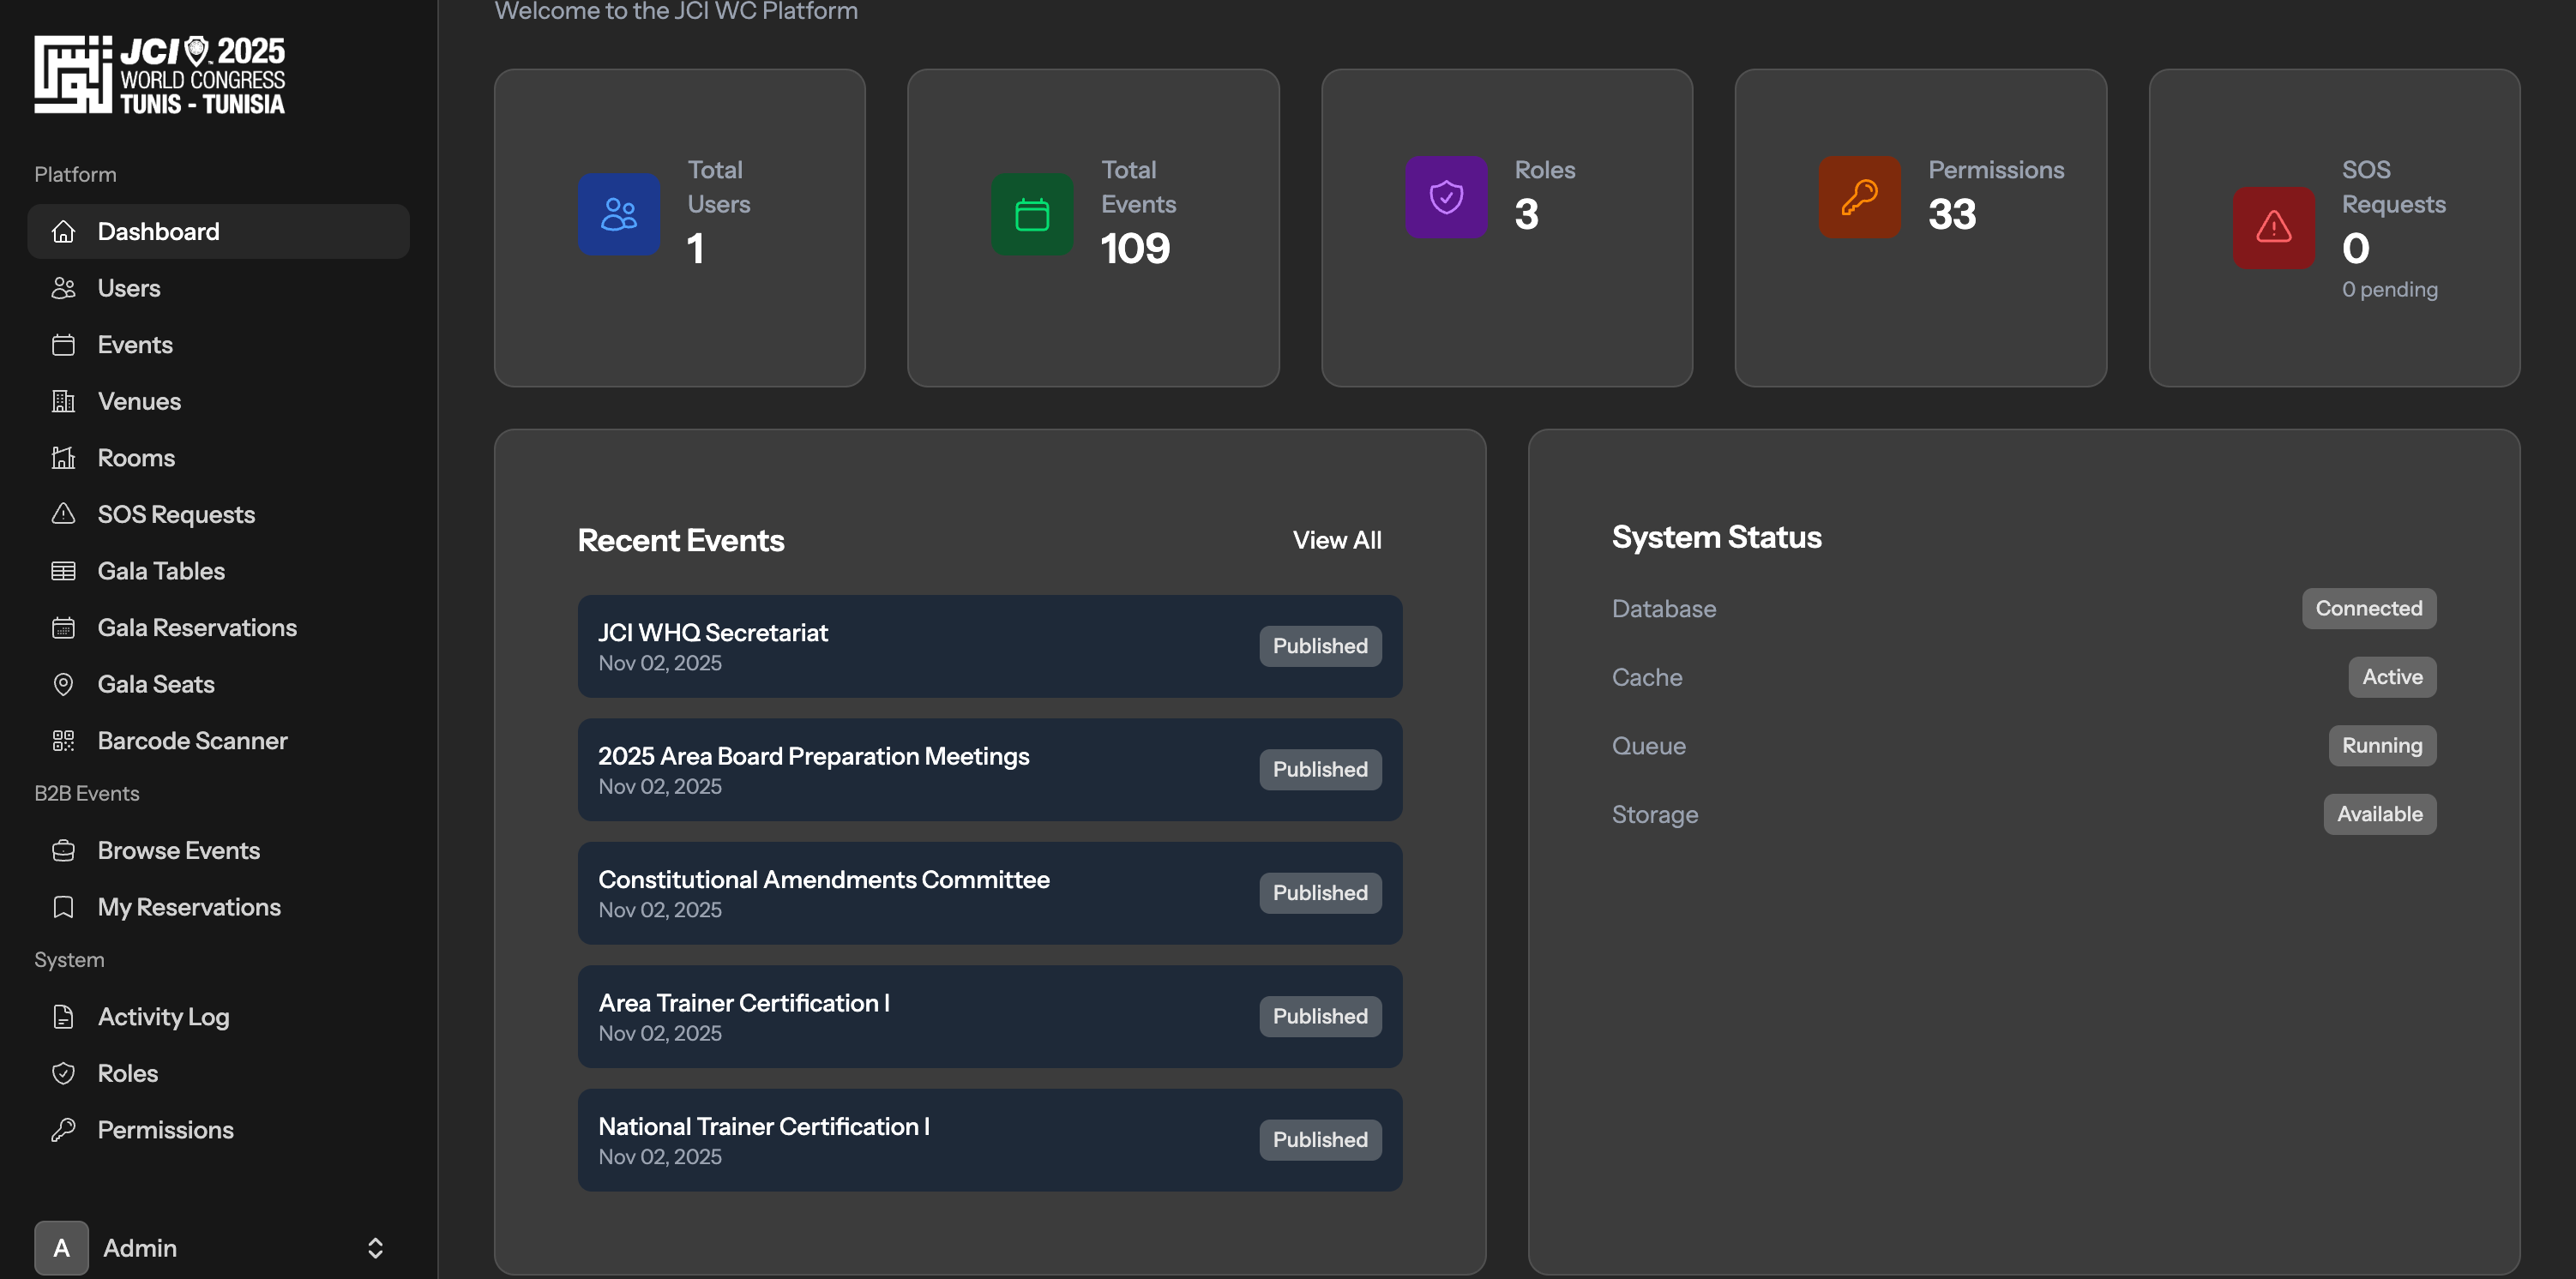Image resolution: width=2576 pixels, height=1279 pixels.
Task: Click the Activity Log document icon
Action: point(63,1017)
